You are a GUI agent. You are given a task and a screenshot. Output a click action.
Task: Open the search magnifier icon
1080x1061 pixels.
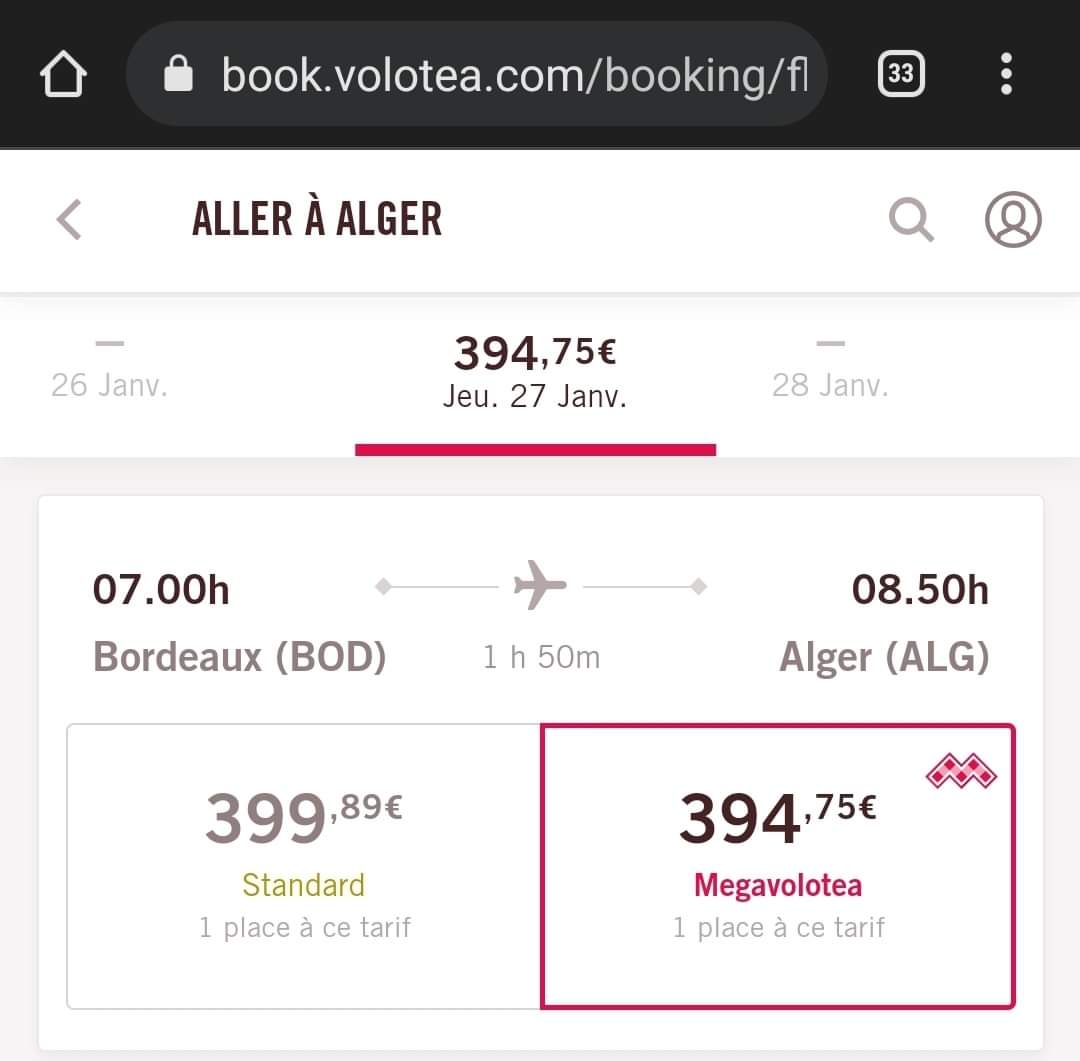tap(911, 220)
